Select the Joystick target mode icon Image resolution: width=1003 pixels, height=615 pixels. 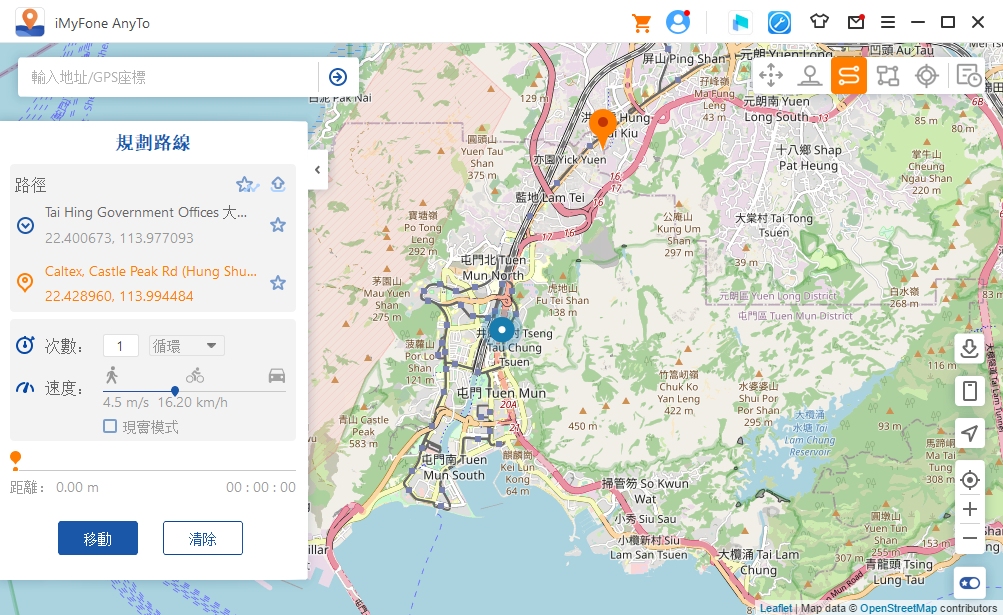(x=926, y=76)
